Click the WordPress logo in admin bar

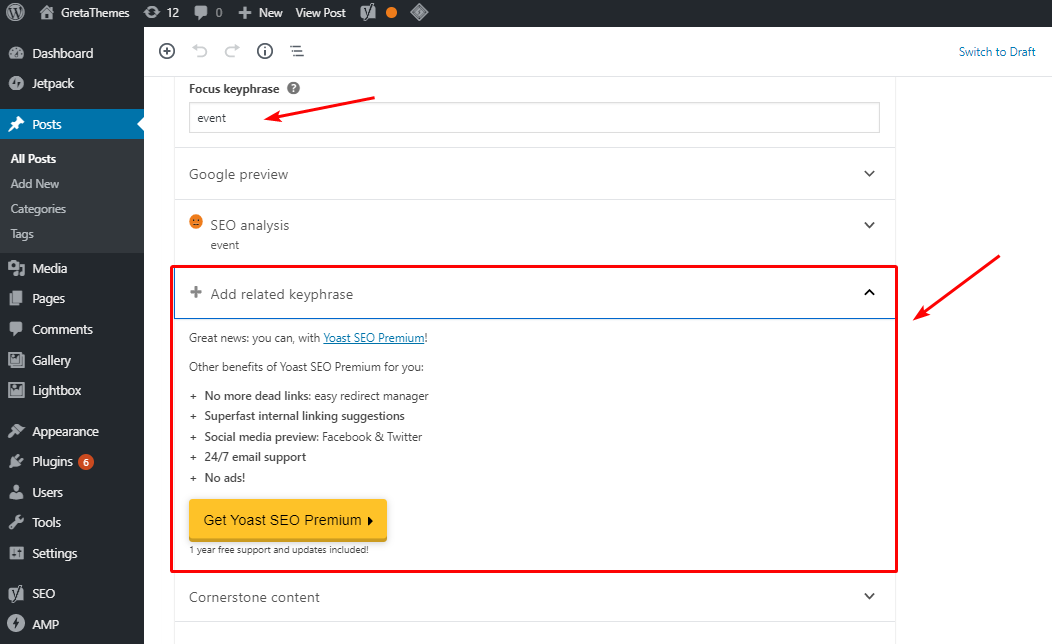tap(15, 13)
